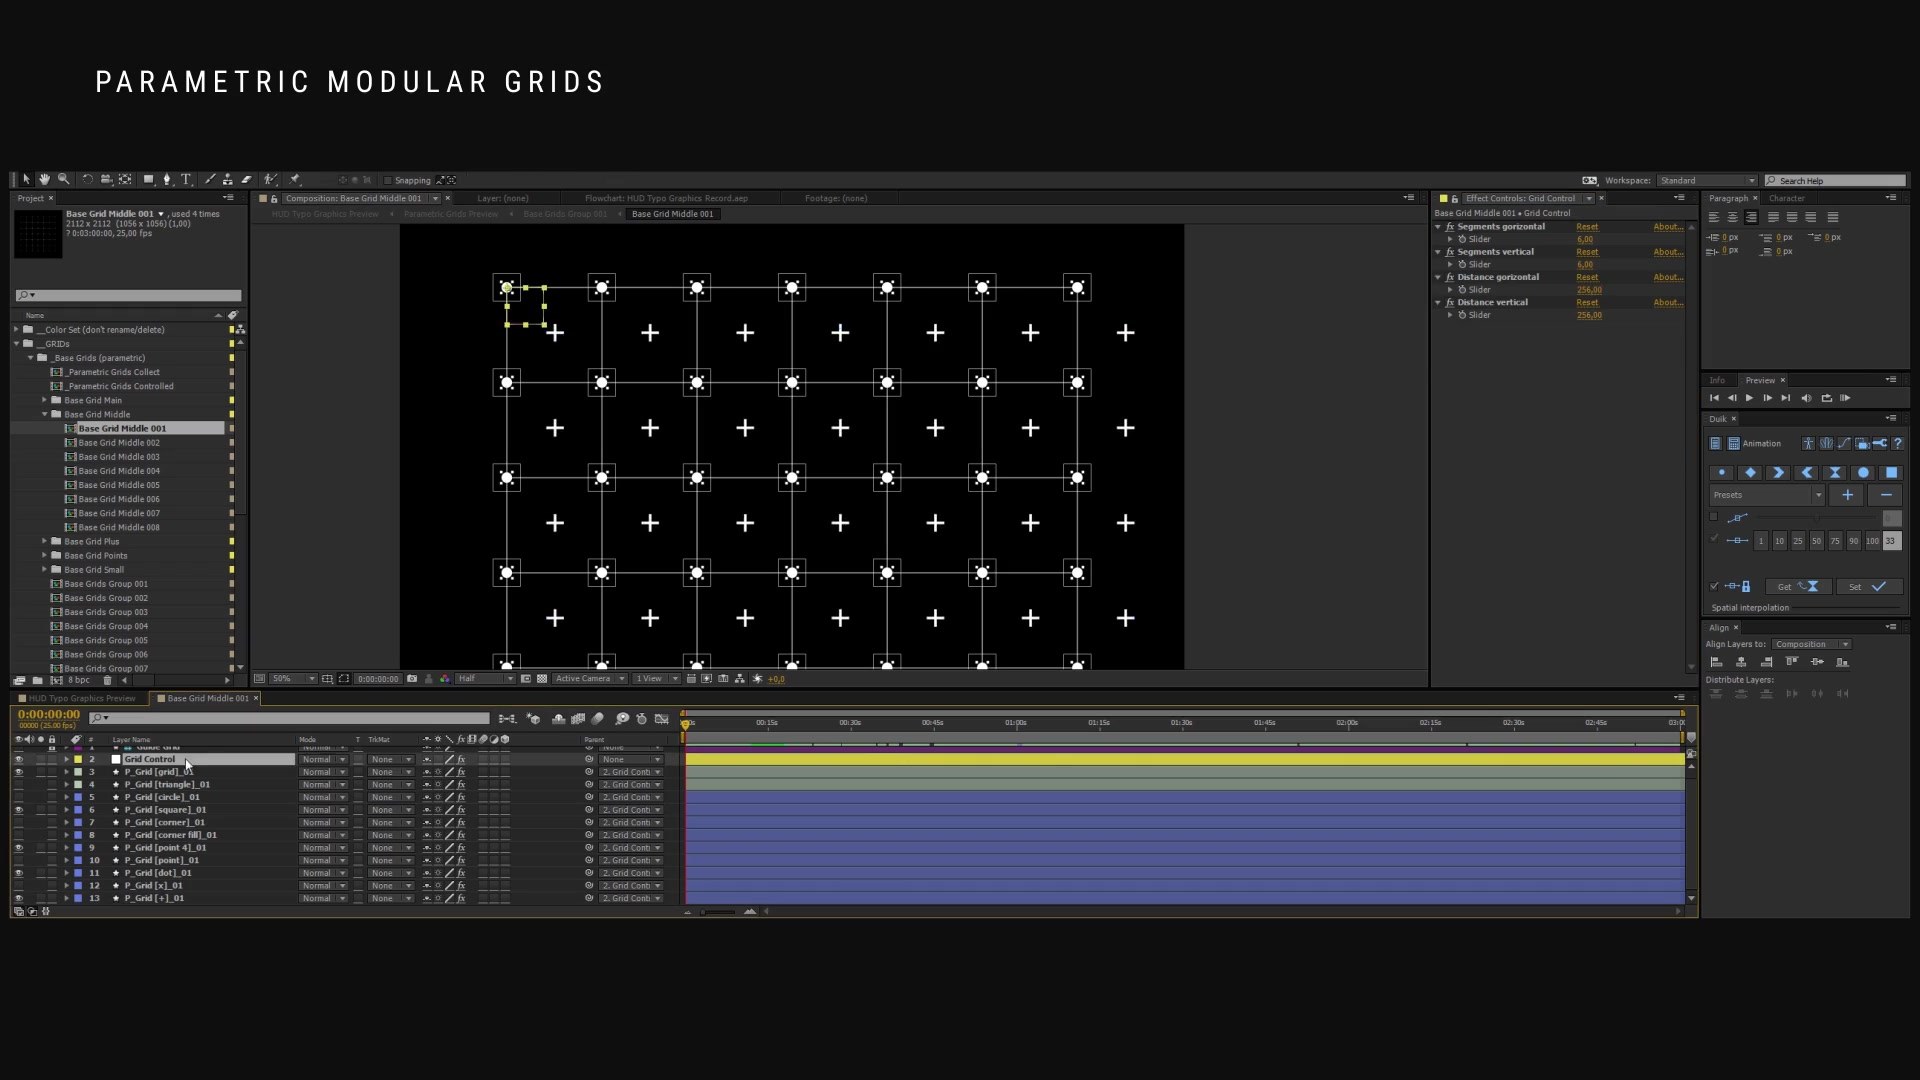The width and height of the screenshot is (1920, 1080).
Task: Click Duik Get button
Action: point(1797,587)
